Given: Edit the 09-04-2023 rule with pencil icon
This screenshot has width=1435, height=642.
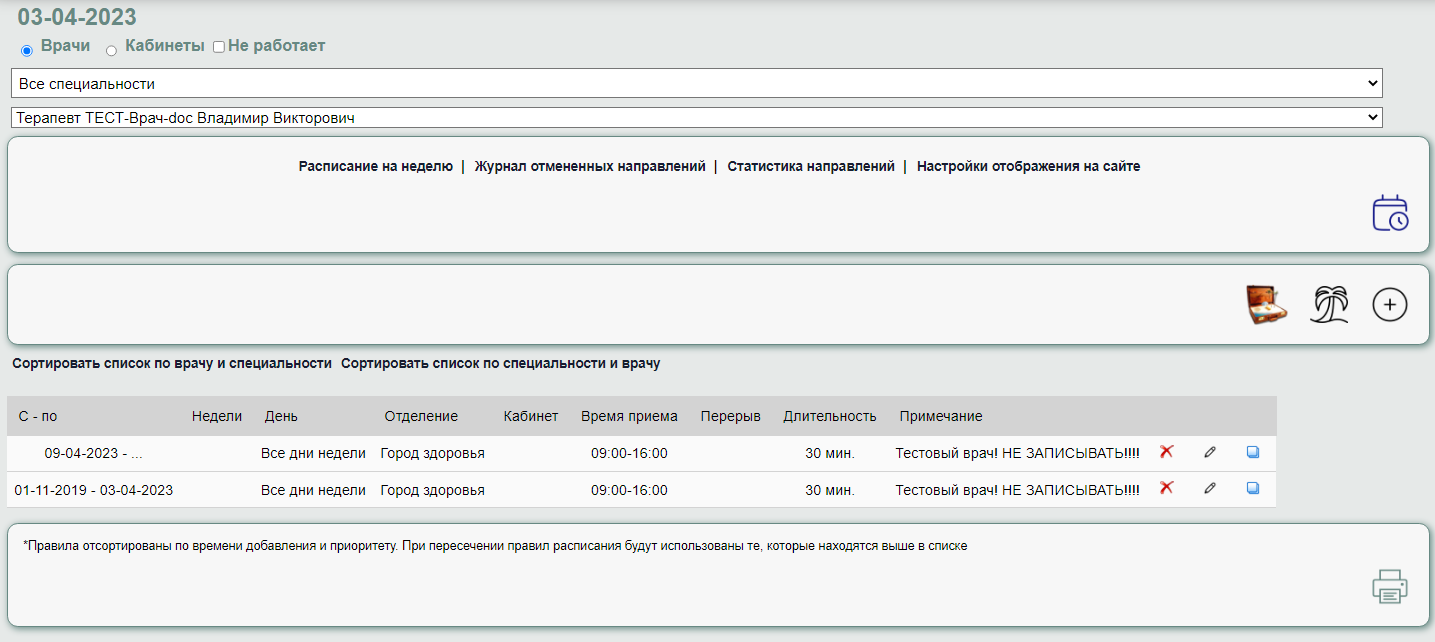Looking at the screenshot, I should click(x=1210, y=452).
